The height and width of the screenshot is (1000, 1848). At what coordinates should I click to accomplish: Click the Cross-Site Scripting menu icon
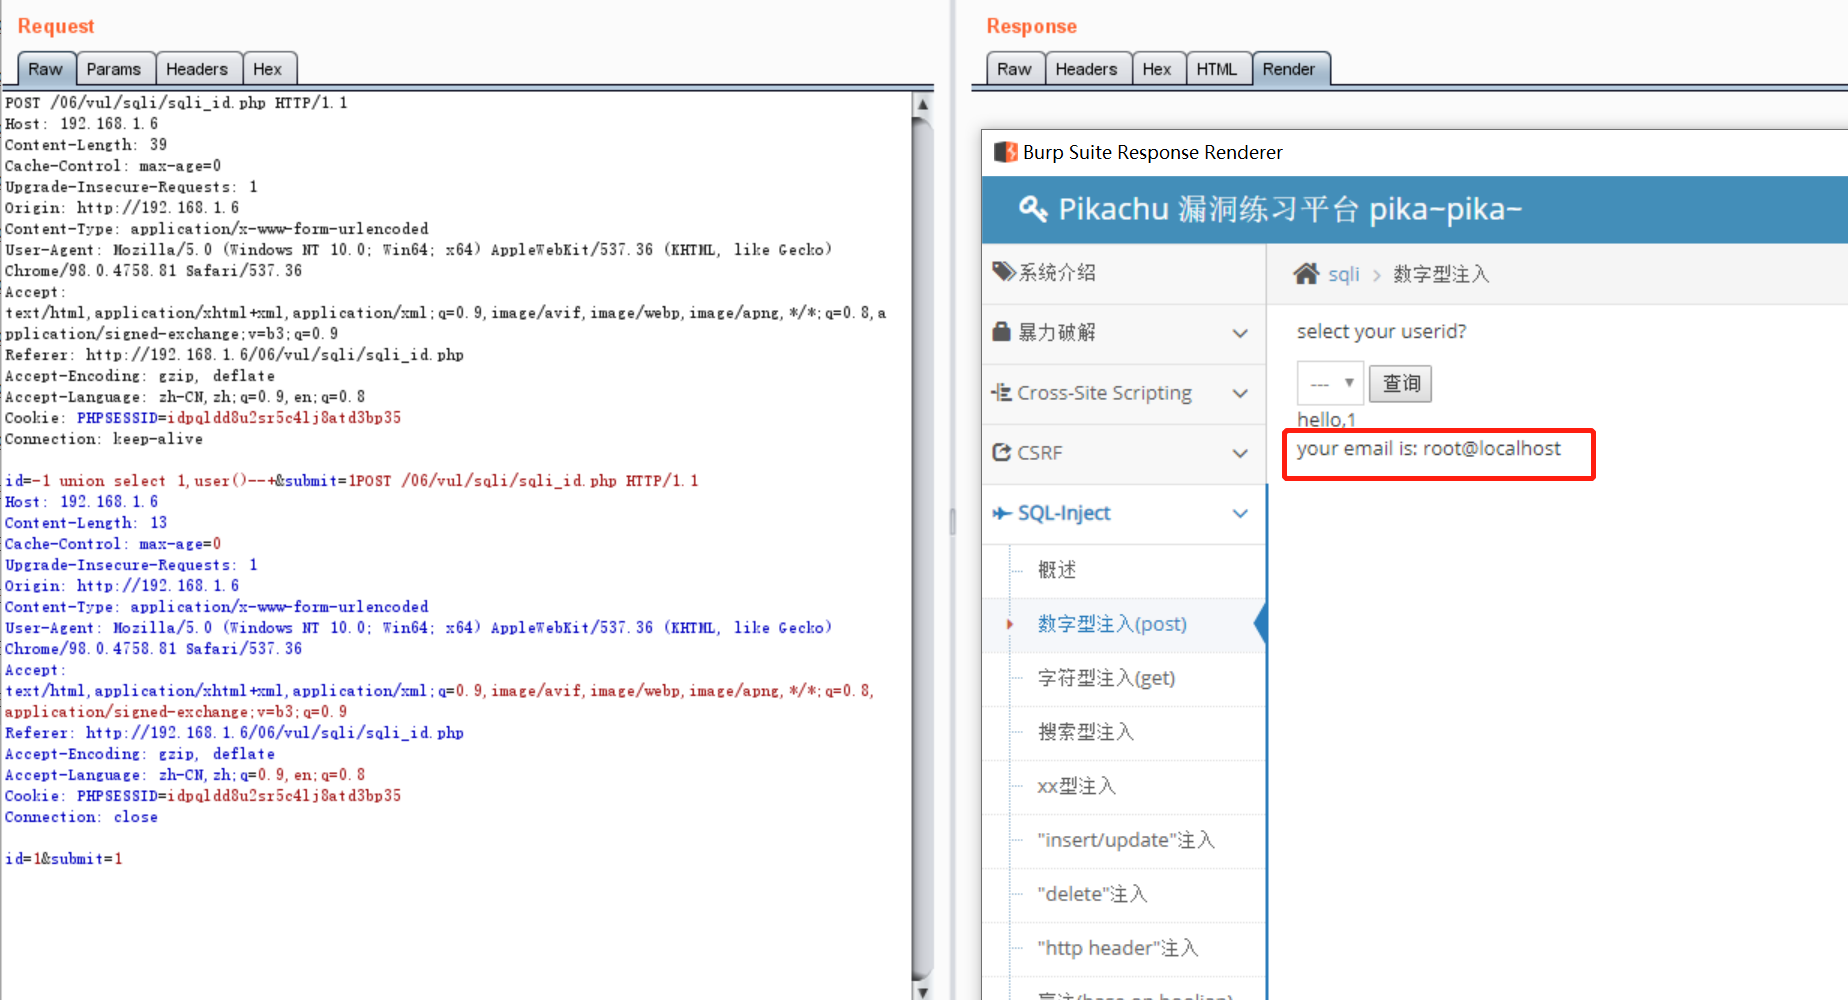tap(1001, 392)
